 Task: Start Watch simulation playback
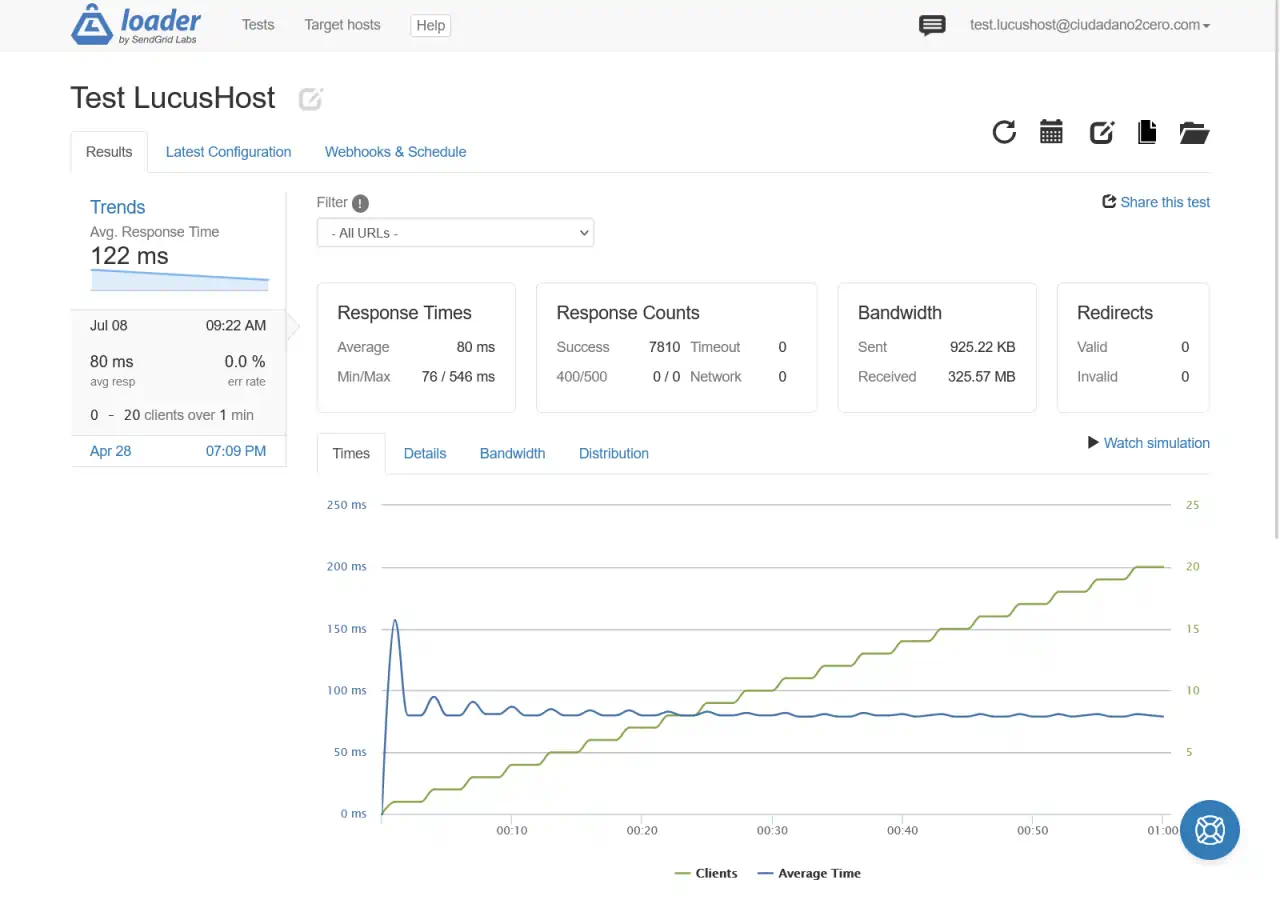(1149, 443)
